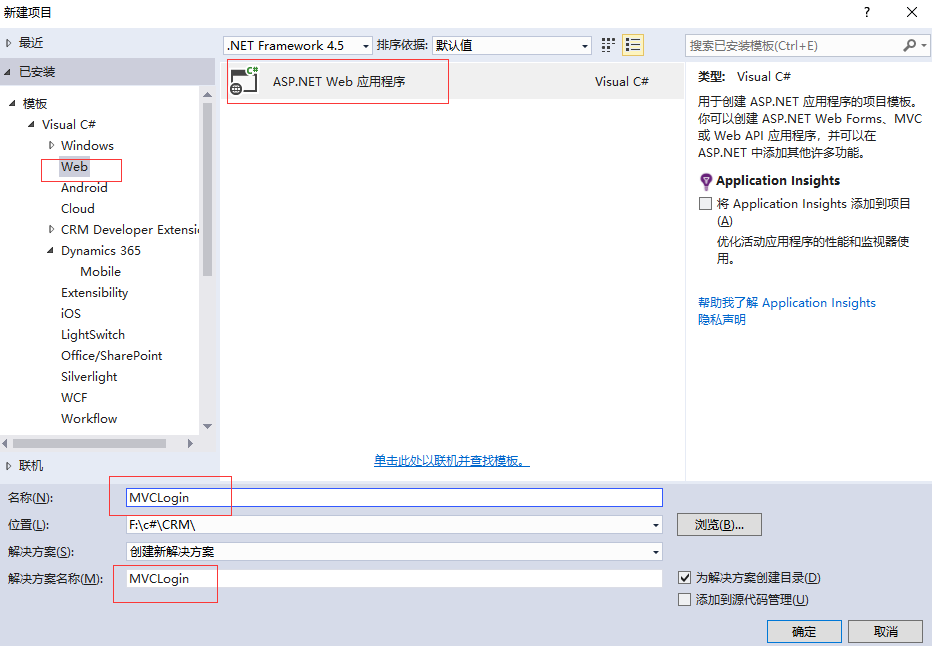The height and width of the screenshot is (646, 932).
Task: Collapse the Visual C# tree node
Action: click(x=32, y=124)
